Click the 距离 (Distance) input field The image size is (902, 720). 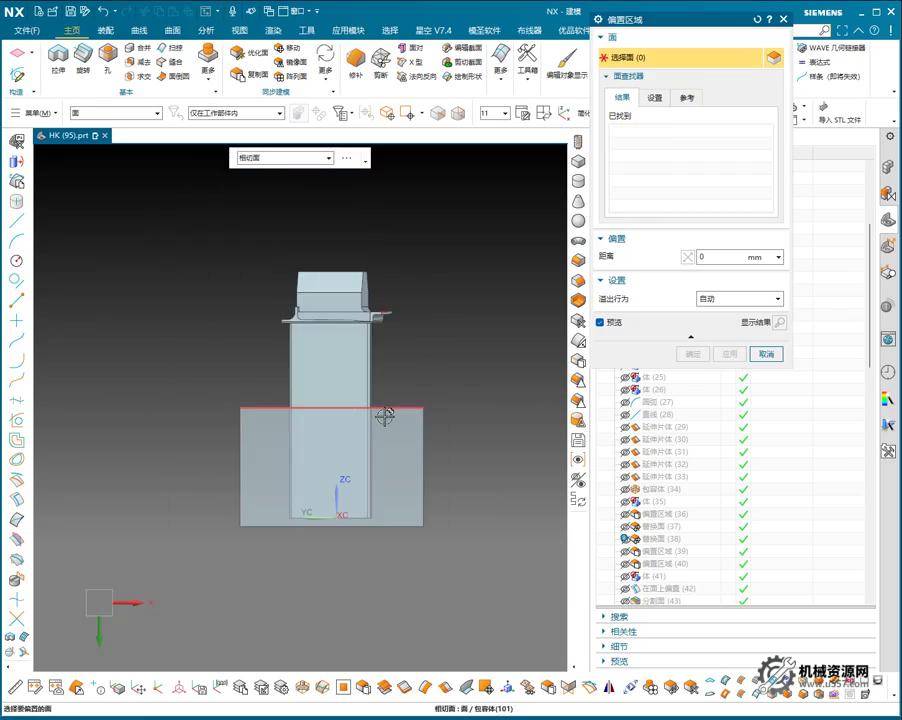coord(721,257)
